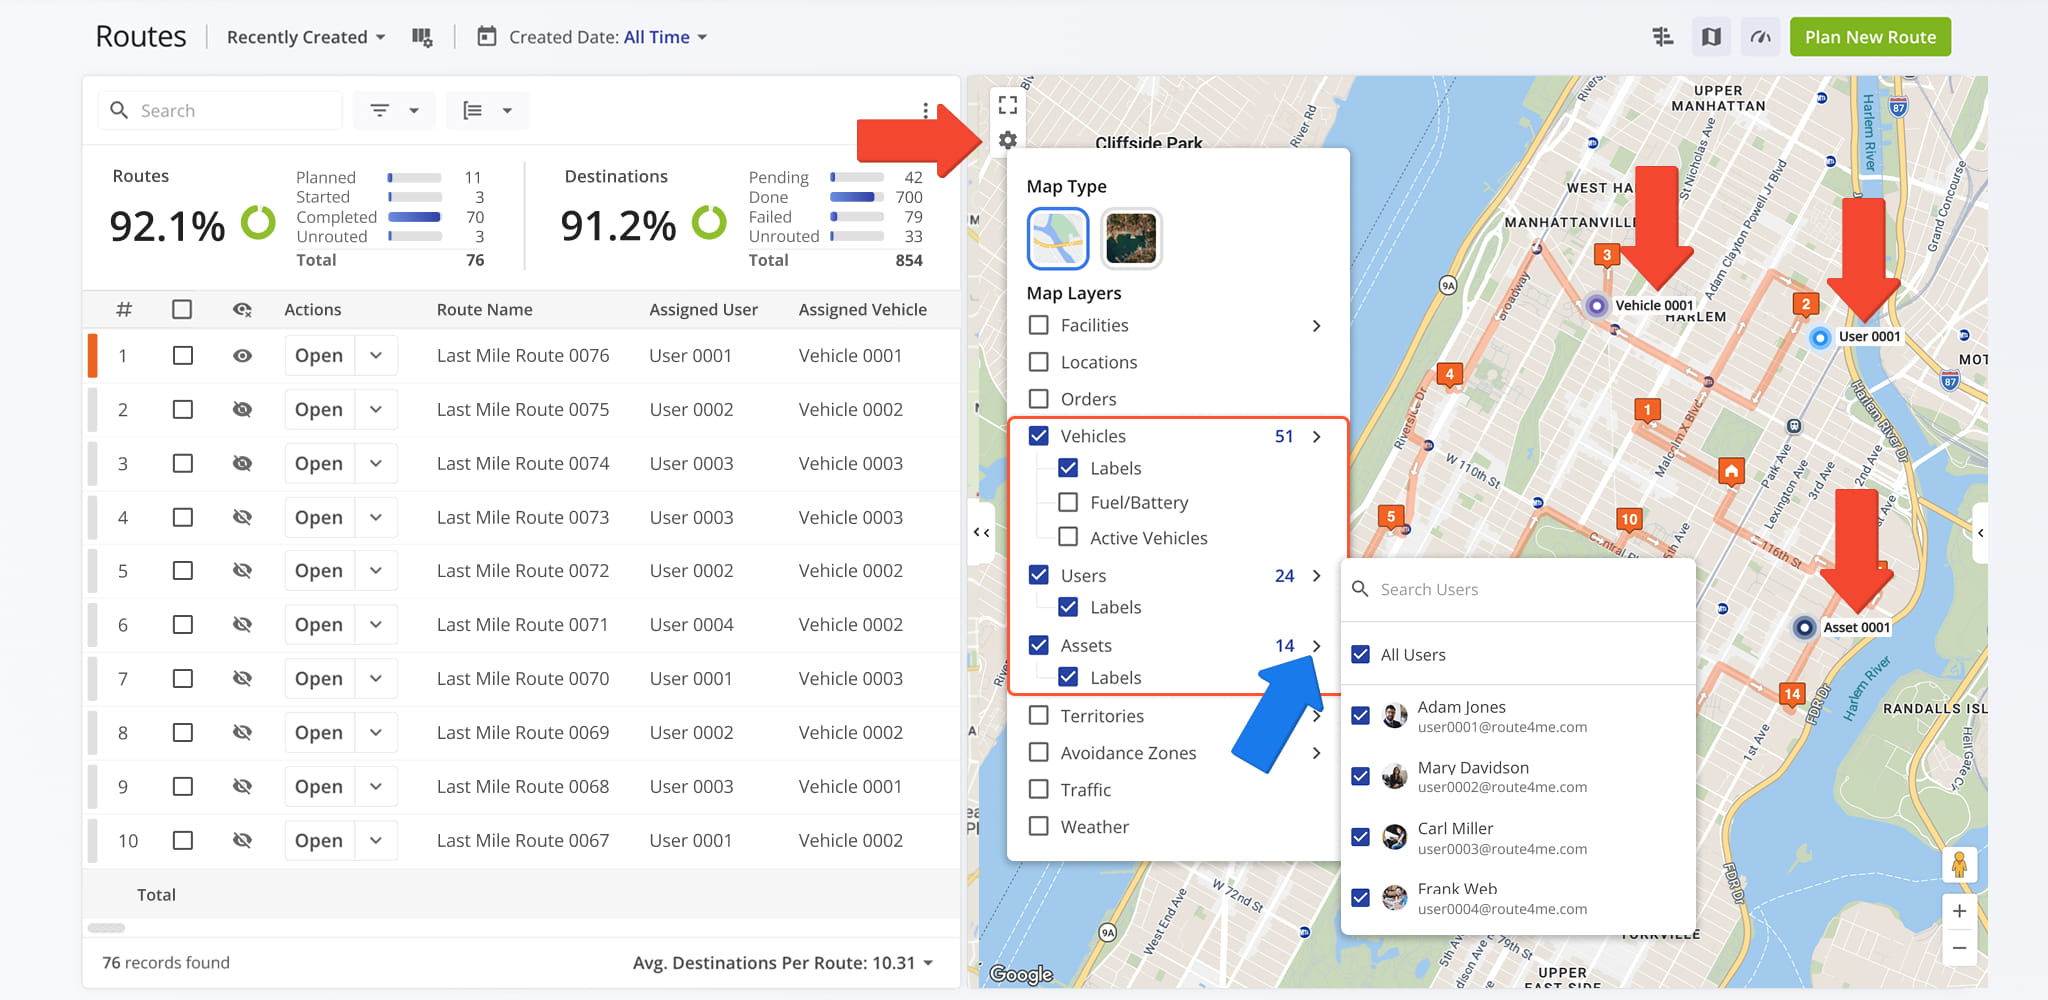
Task: Select the default road map type
Action: pyautogui.click(x=1058, y=238)
